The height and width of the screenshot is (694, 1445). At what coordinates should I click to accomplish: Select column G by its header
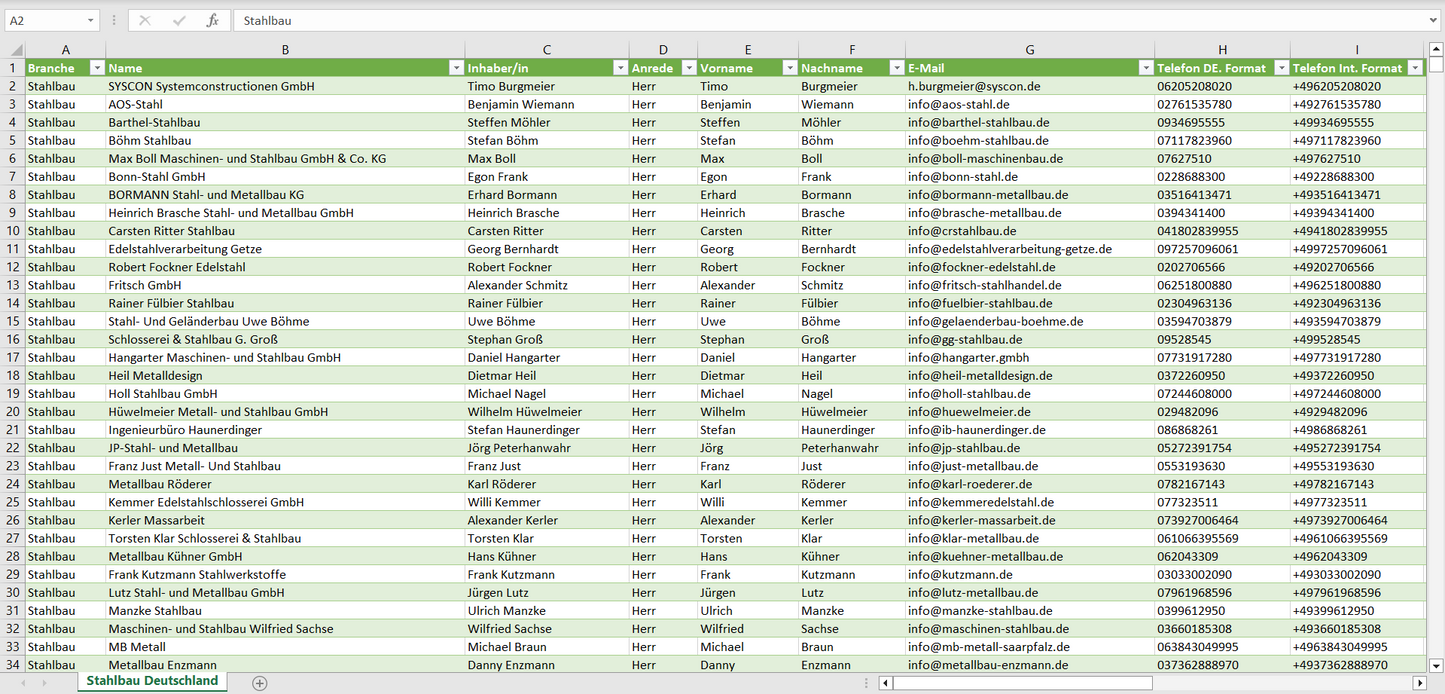point(1029,50)
